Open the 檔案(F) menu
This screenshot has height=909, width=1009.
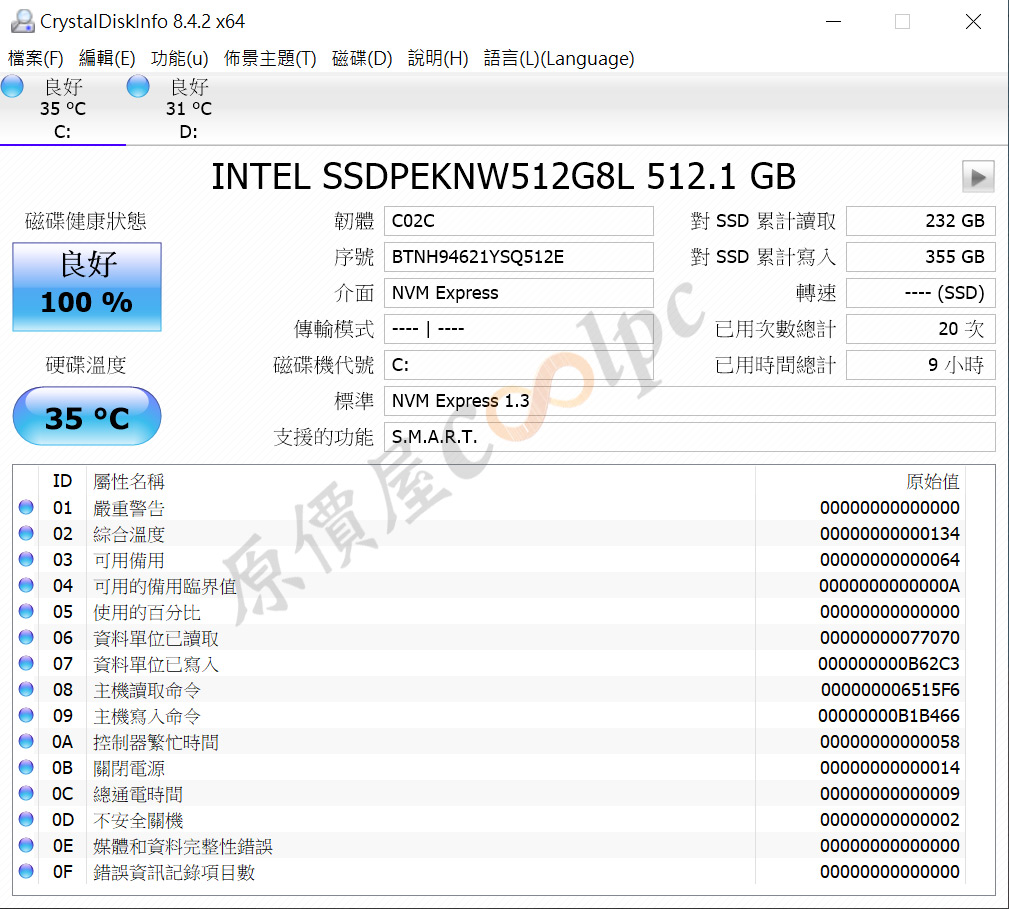[35, 59]
